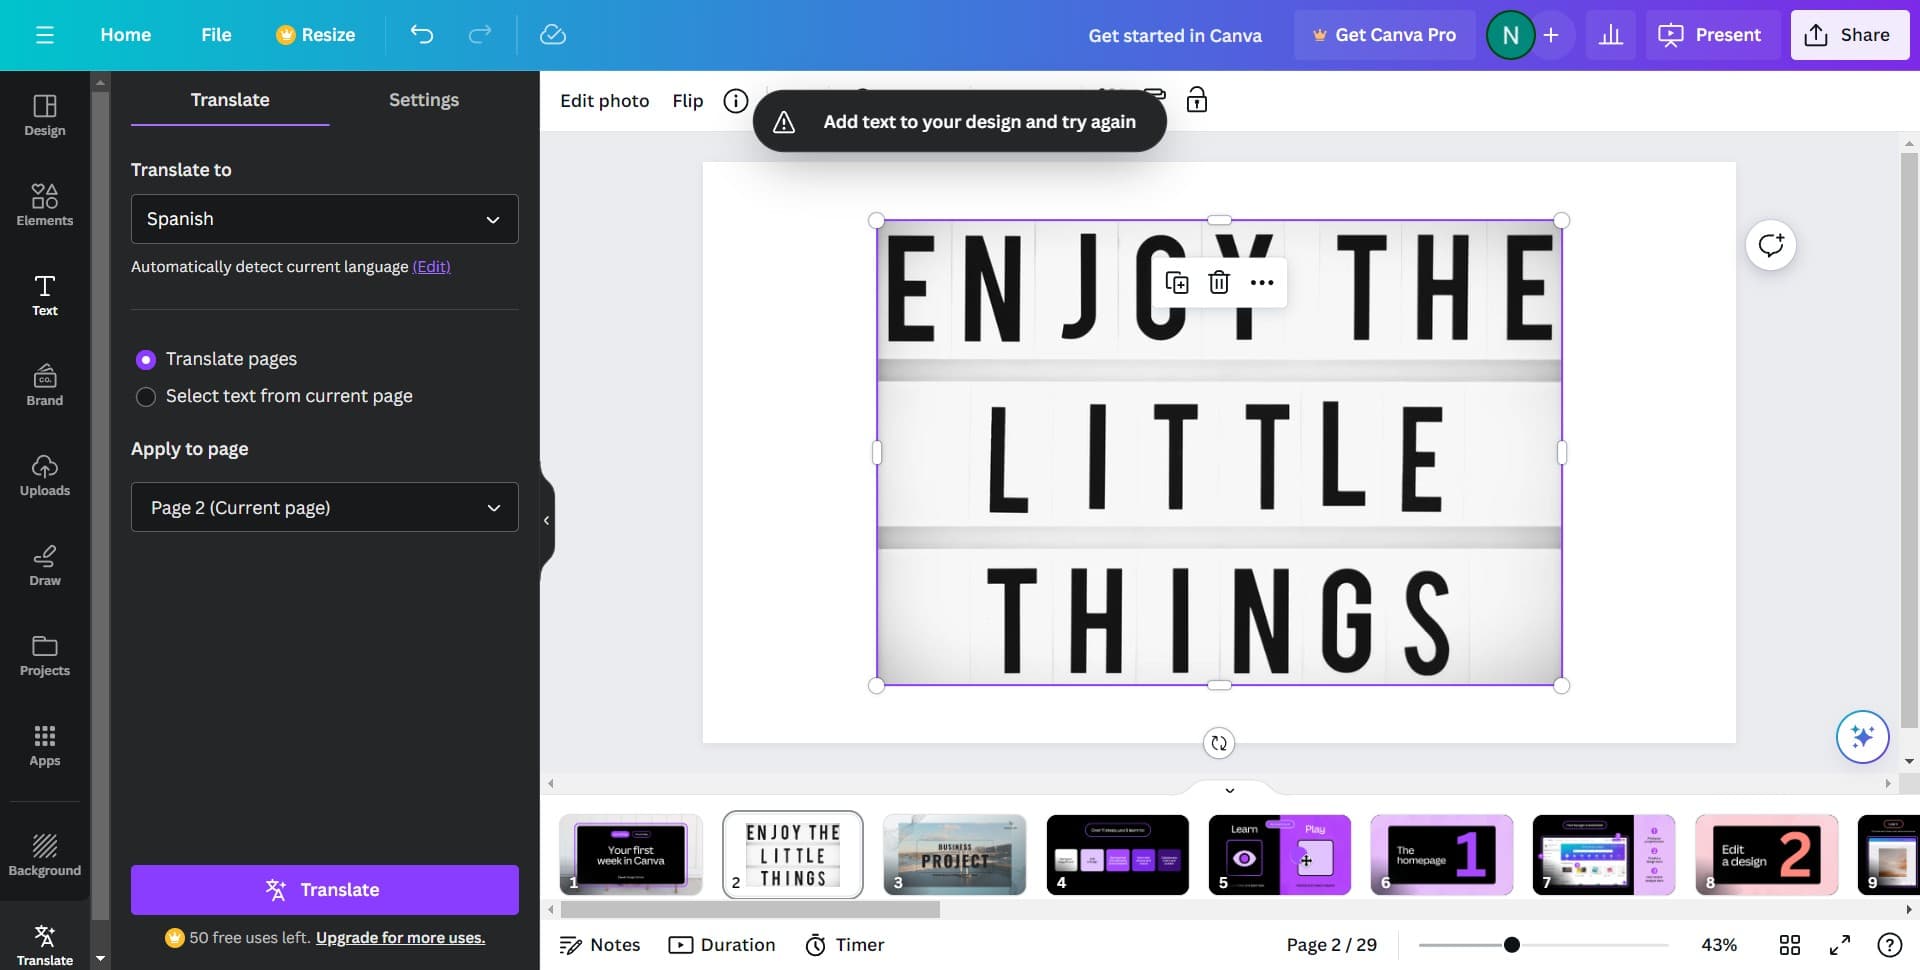Open the File menu
The width and height of the screenshot is (1920, 970).
click(x=216, y=35)
